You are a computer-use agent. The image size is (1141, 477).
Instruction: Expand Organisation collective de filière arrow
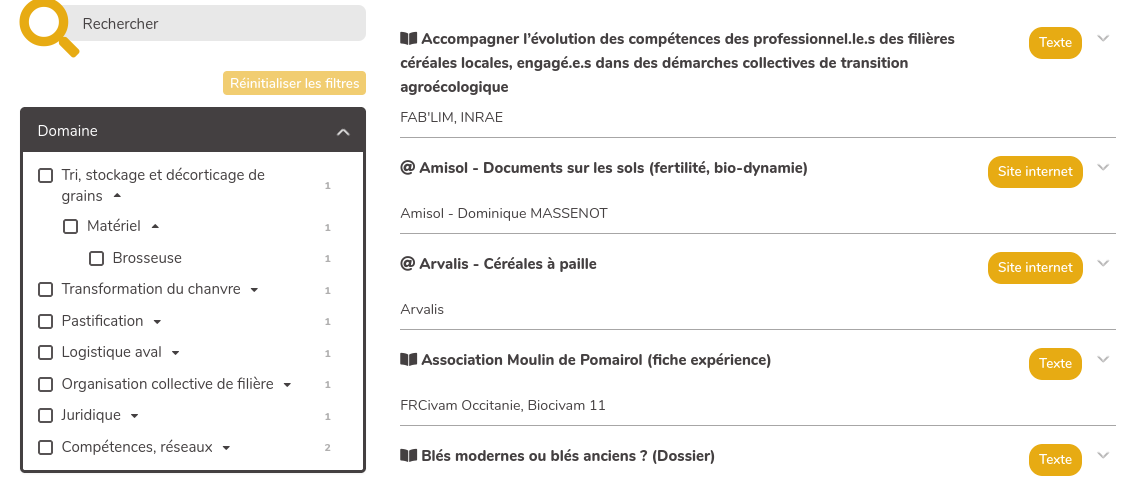point(287,385)
